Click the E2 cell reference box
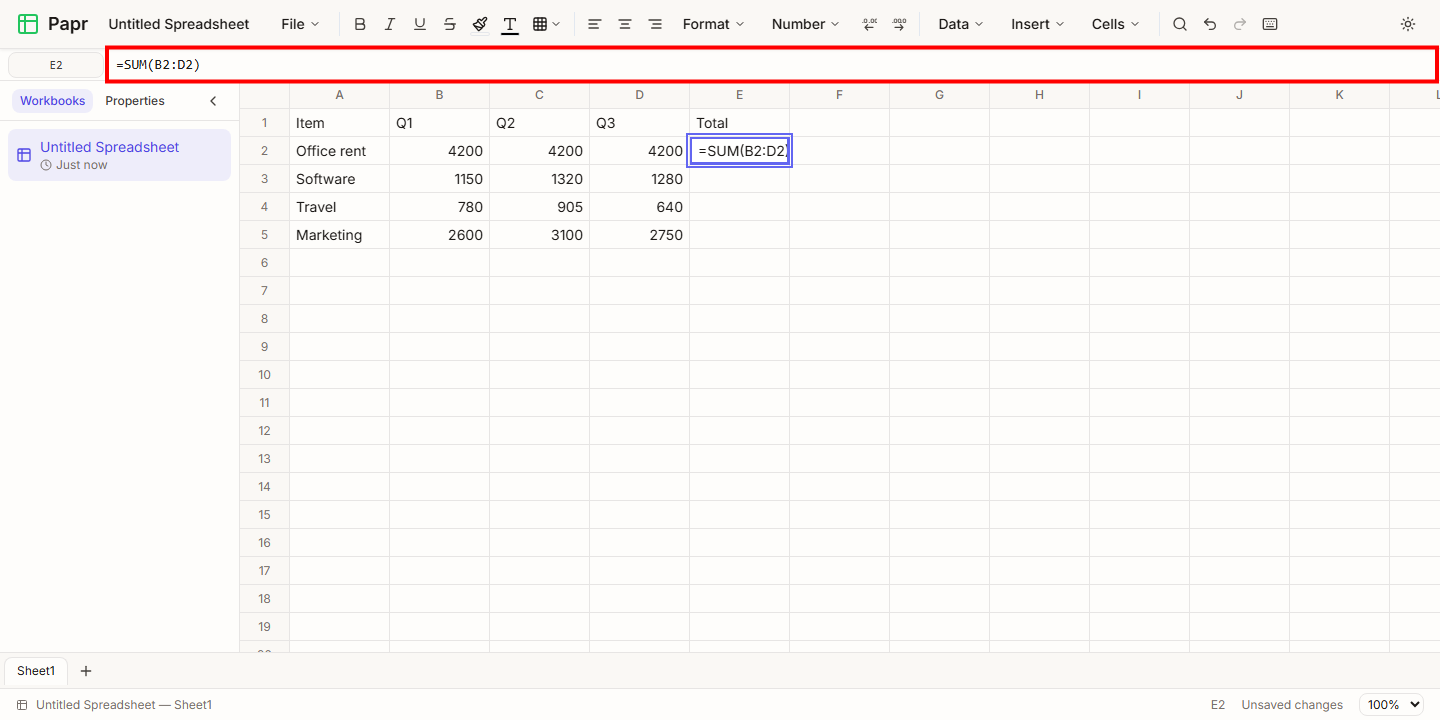The height and width of the screenshot is (720, 1440). click(56, 65)
